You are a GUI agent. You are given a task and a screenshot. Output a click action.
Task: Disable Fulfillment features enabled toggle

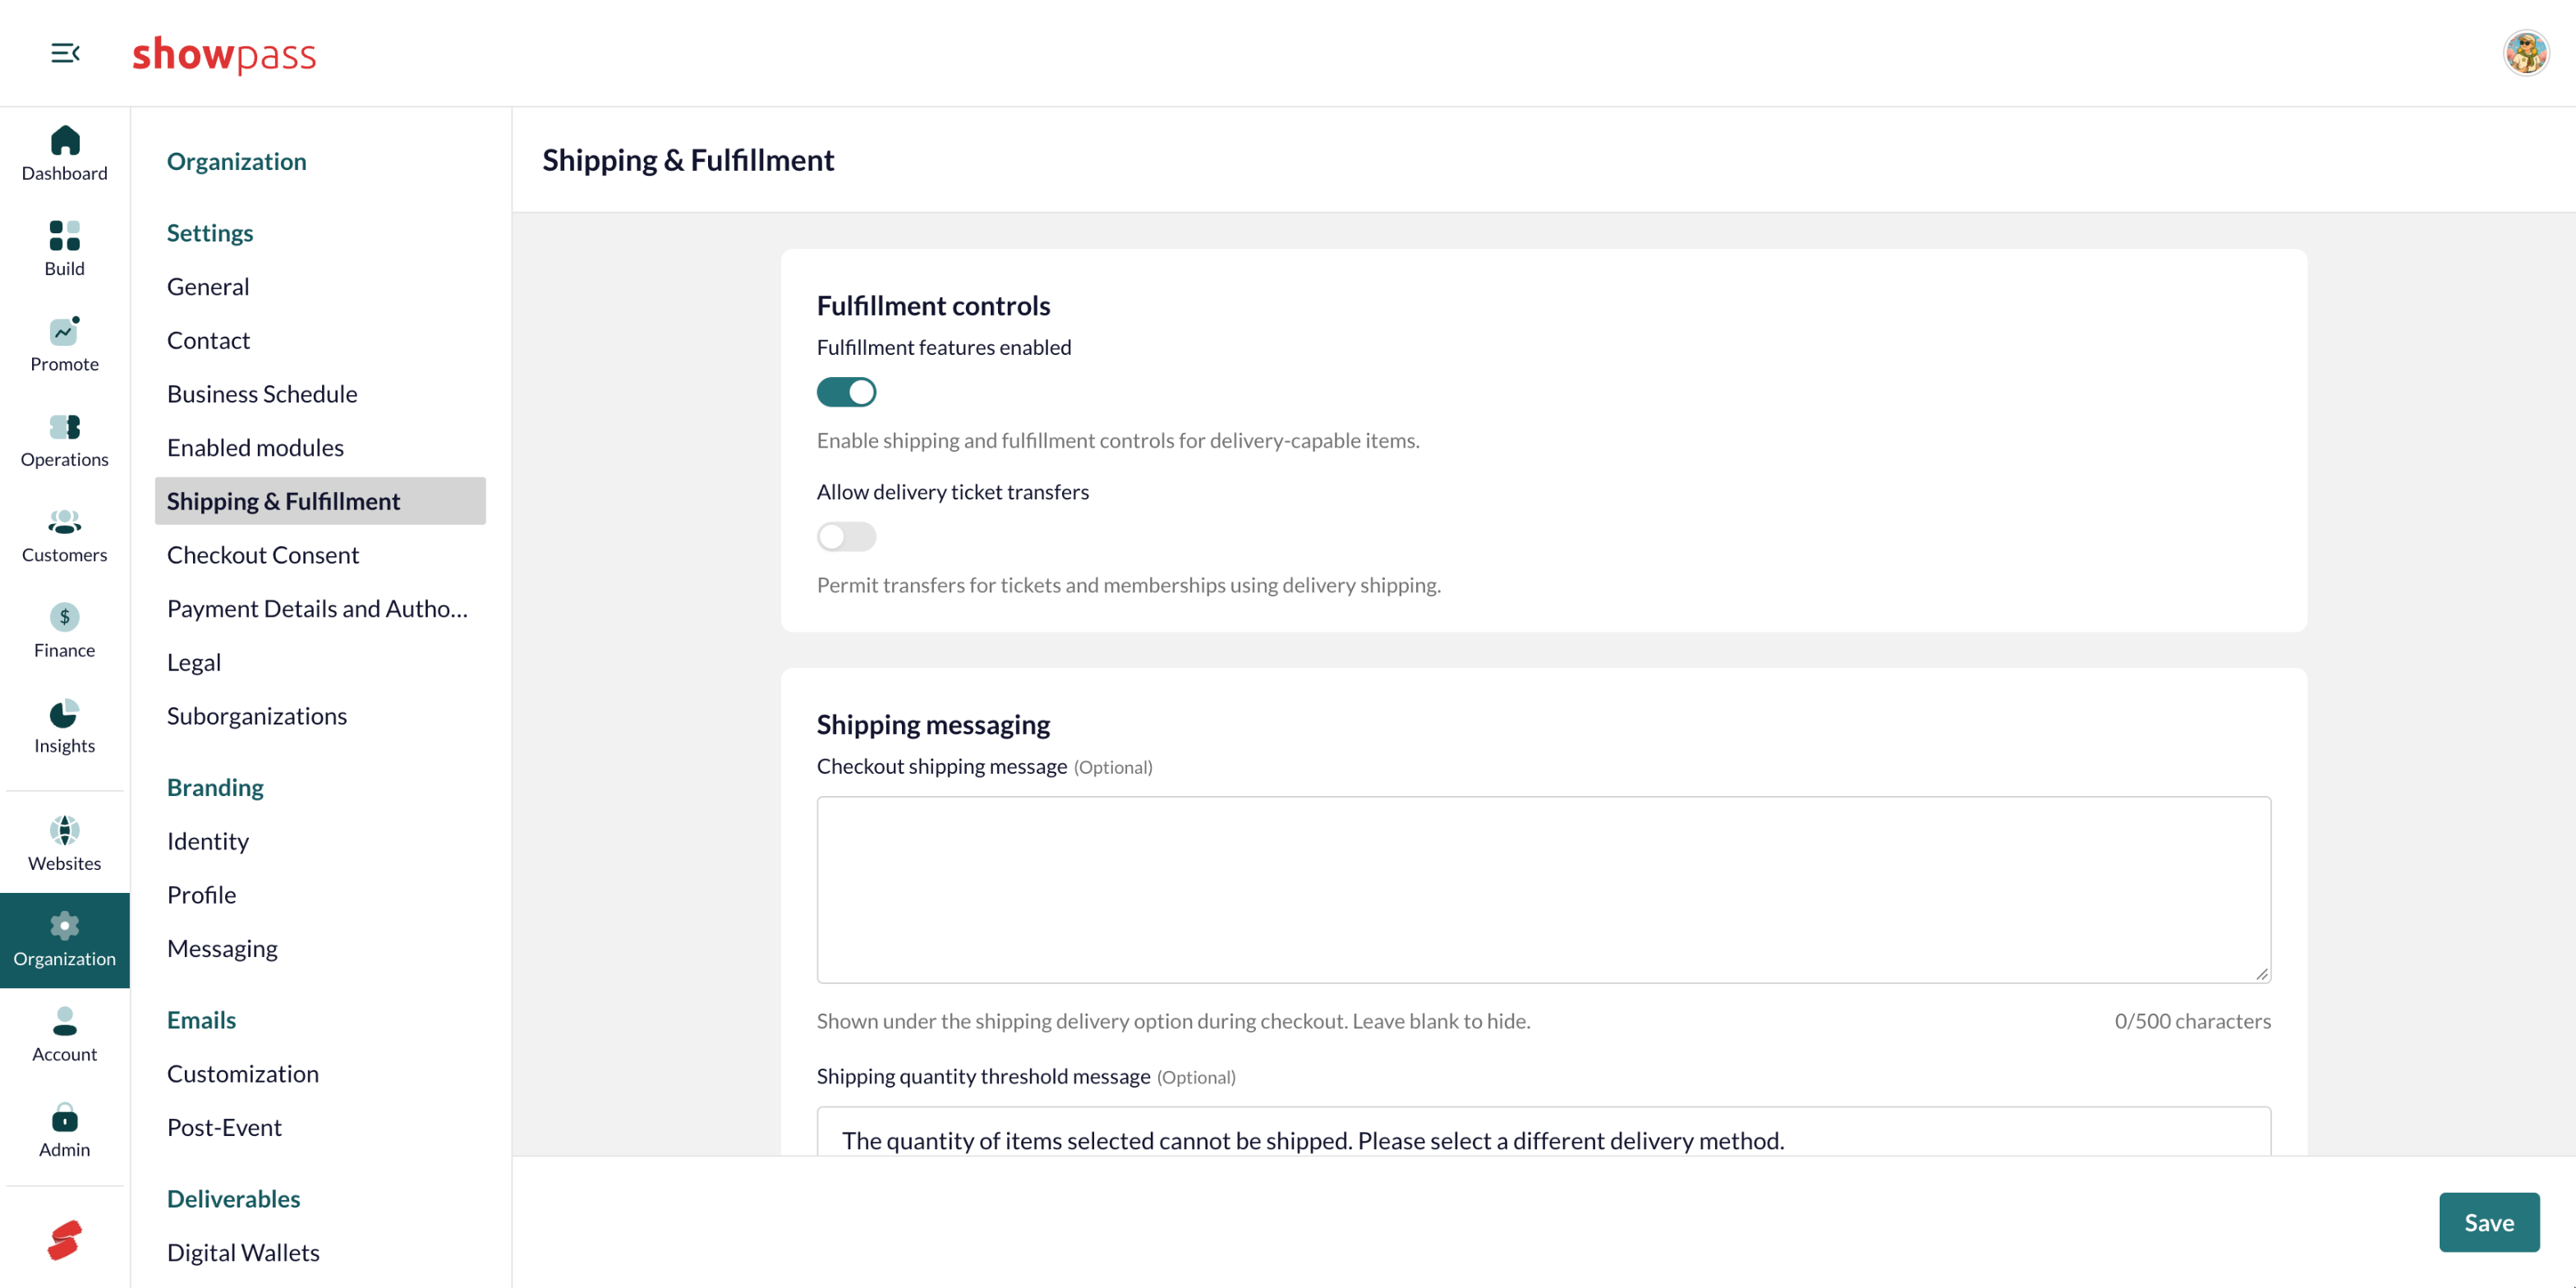(846, 392)
